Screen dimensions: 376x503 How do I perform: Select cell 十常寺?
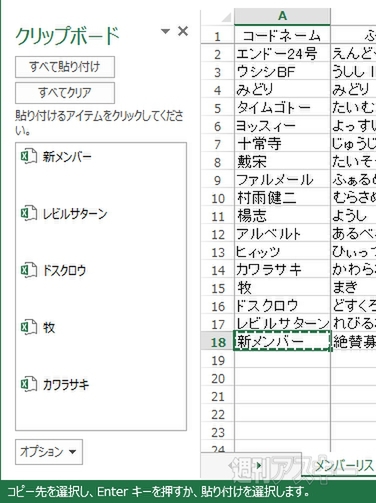point(282,144)
